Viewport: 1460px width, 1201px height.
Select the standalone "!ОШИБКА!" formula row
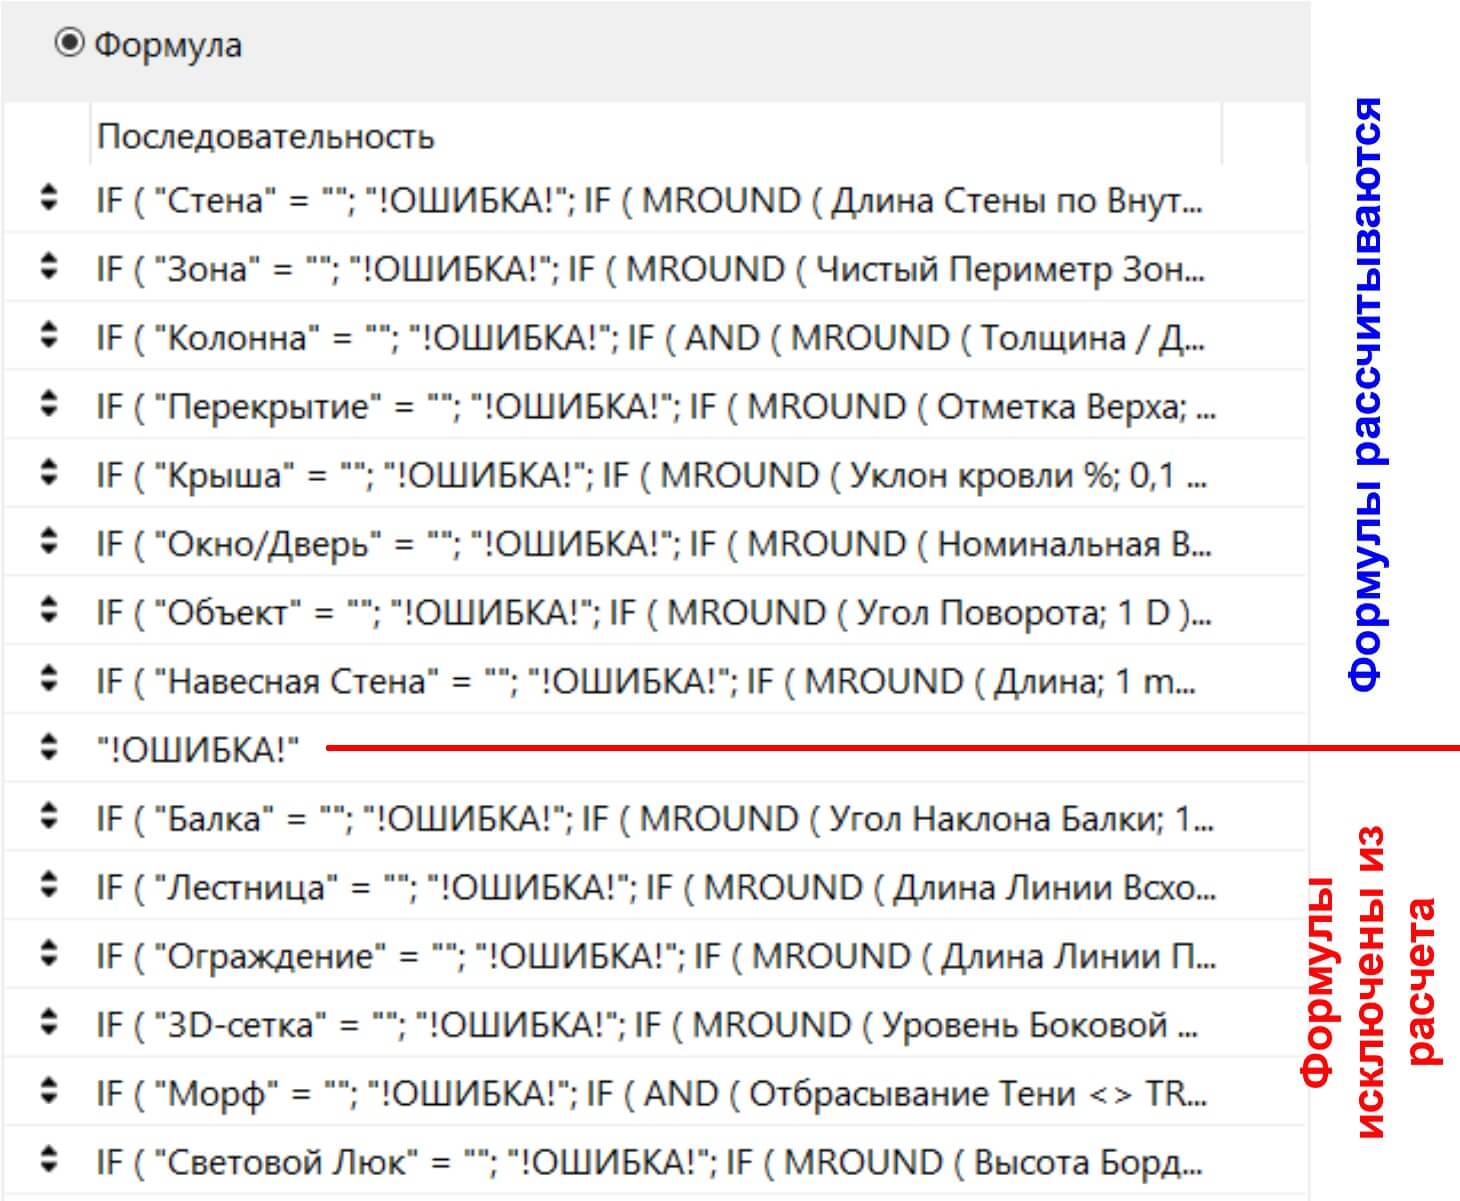click(655, 749)
